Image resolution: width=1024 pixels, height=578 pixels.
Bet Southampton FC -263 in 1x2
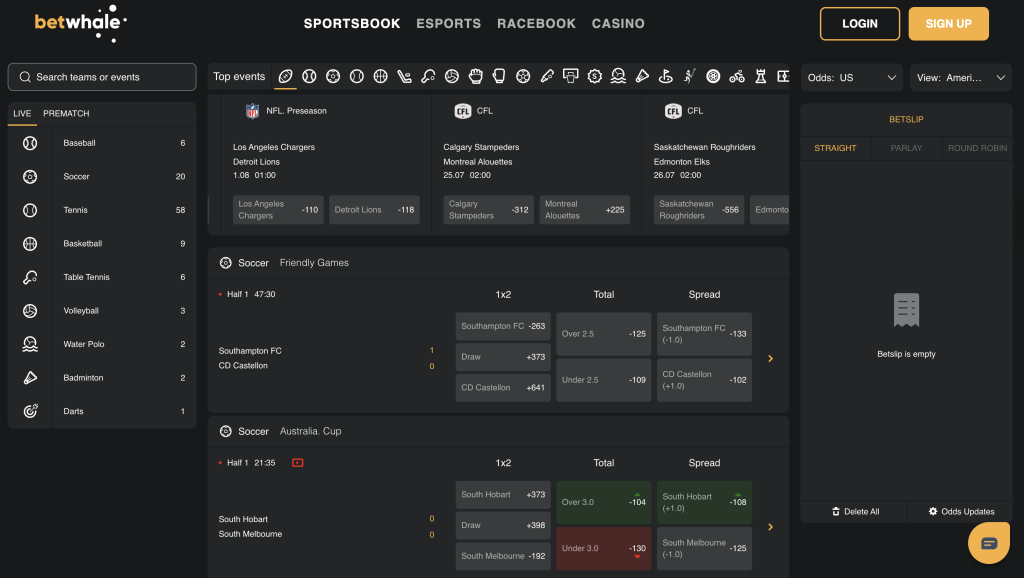(x=503, y=326)
